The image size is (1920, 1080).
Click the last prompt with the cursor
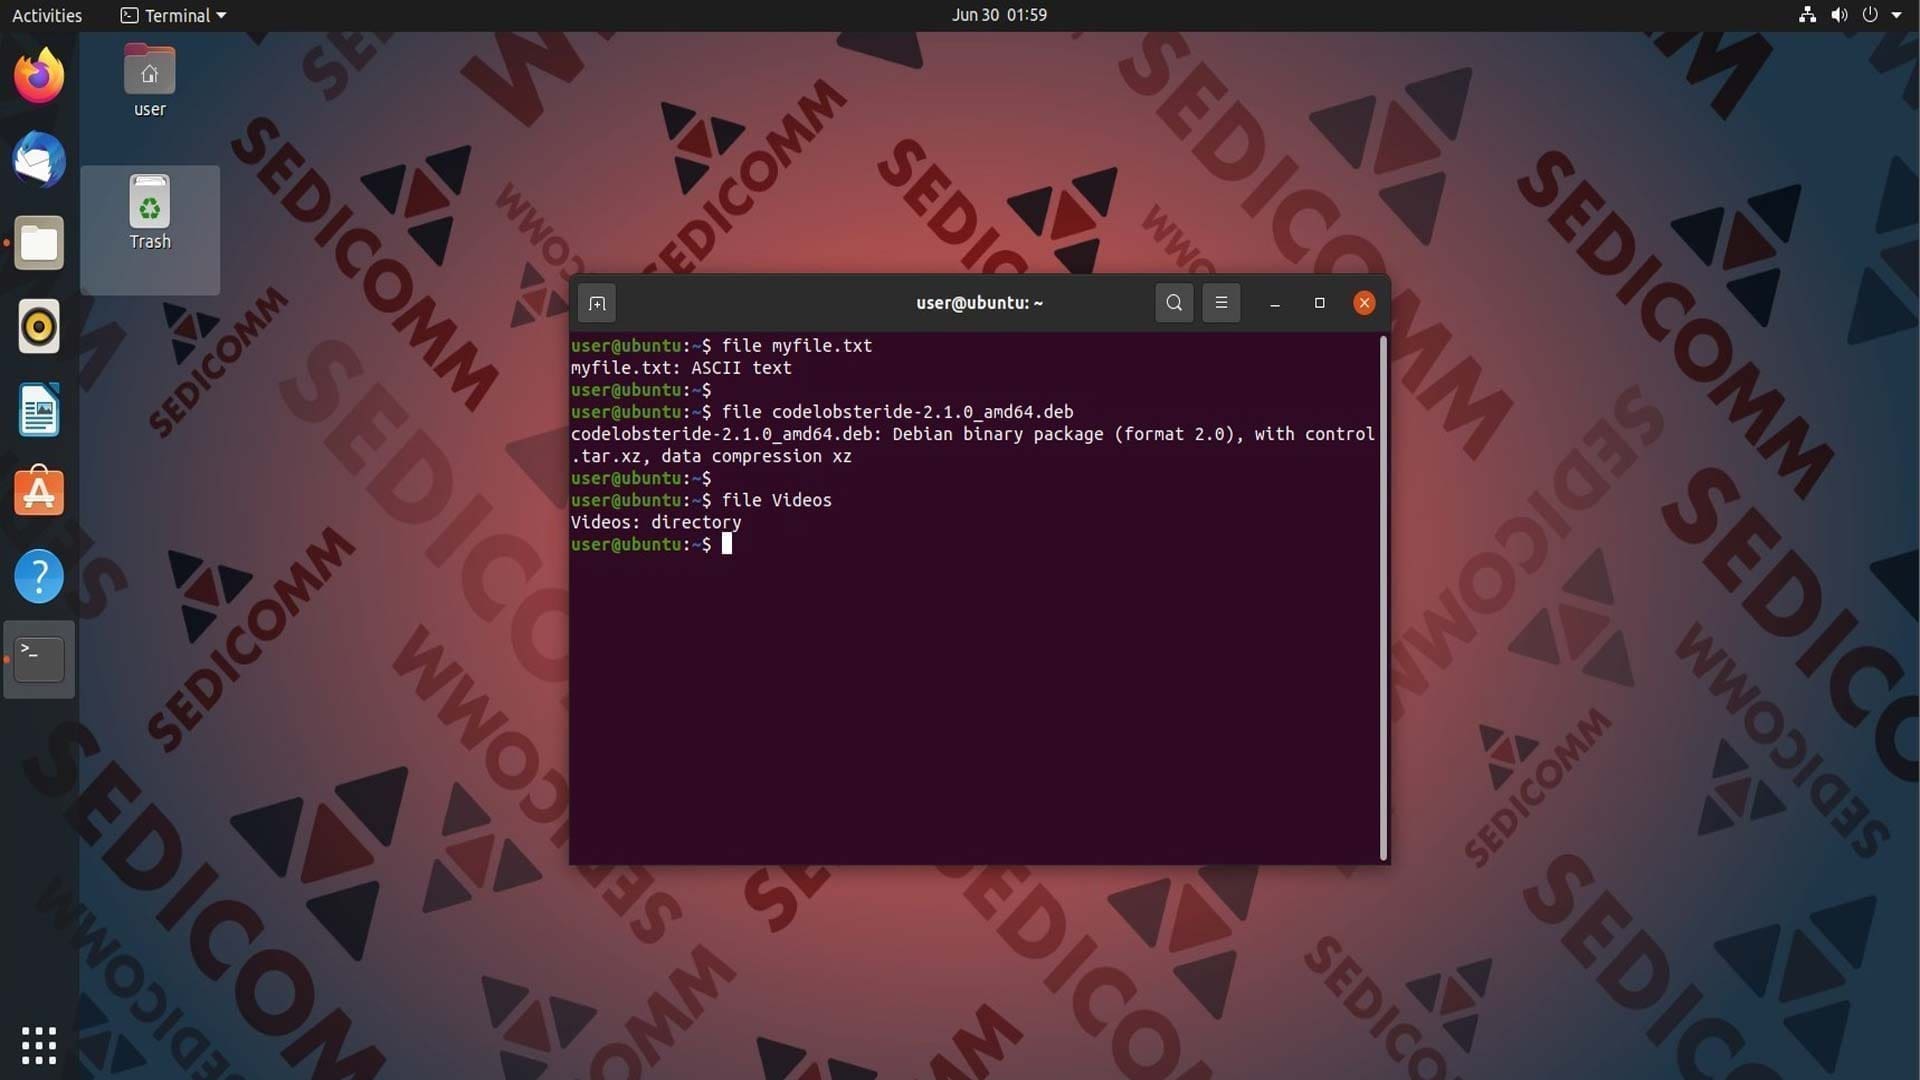coord(651,544)
